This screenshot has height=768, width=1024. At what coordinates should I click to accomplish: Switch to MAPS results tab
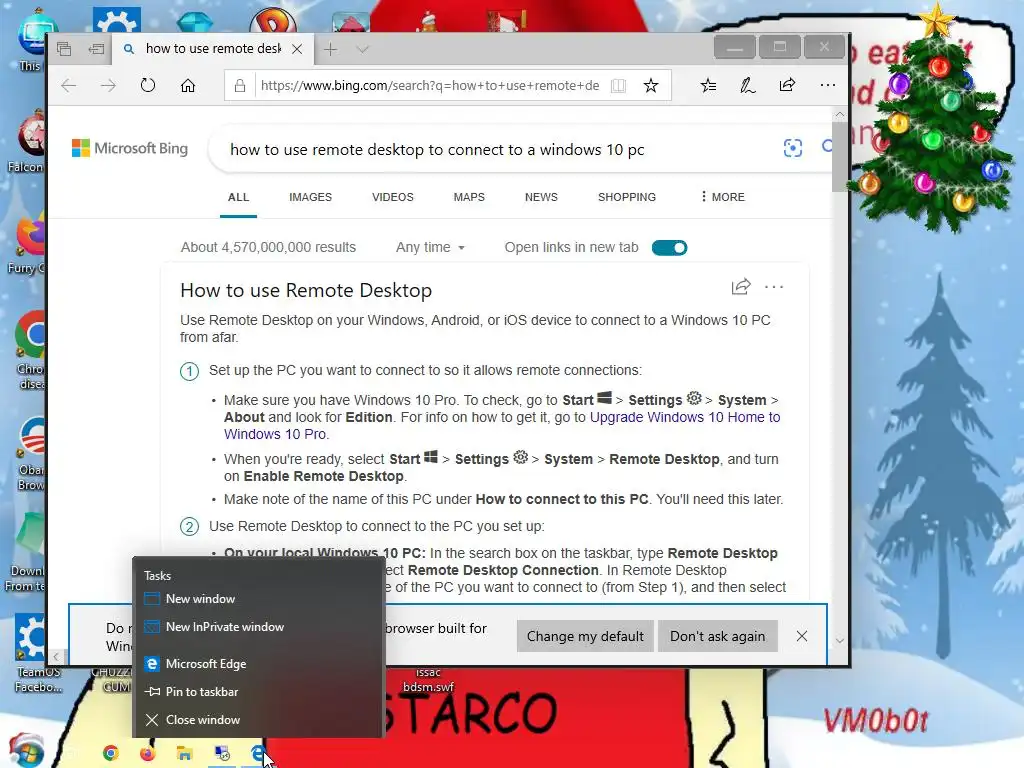469,197
